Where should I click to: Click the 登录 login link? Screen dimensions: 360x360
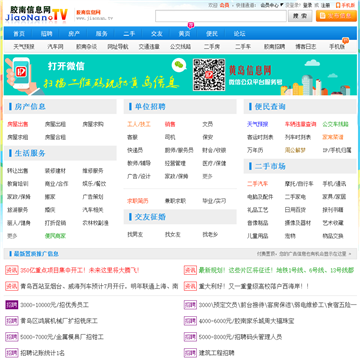pos(307,5)
